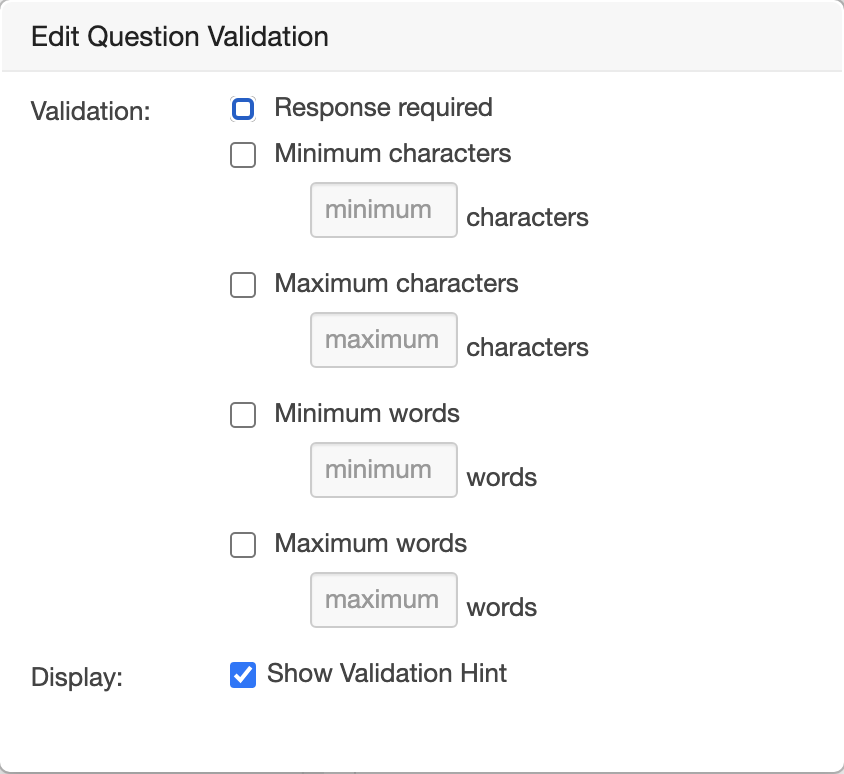Uncheck the Show Validation Hint checkbox
844x774 pixels.
(x=243, y=675)
